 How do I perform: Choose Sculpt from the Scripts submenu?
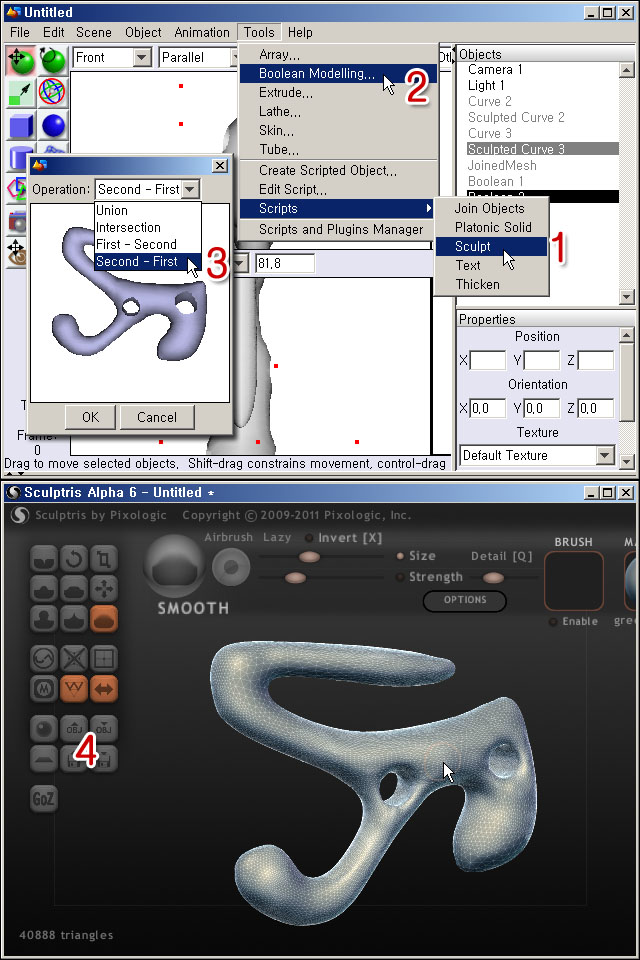point(491,246)
